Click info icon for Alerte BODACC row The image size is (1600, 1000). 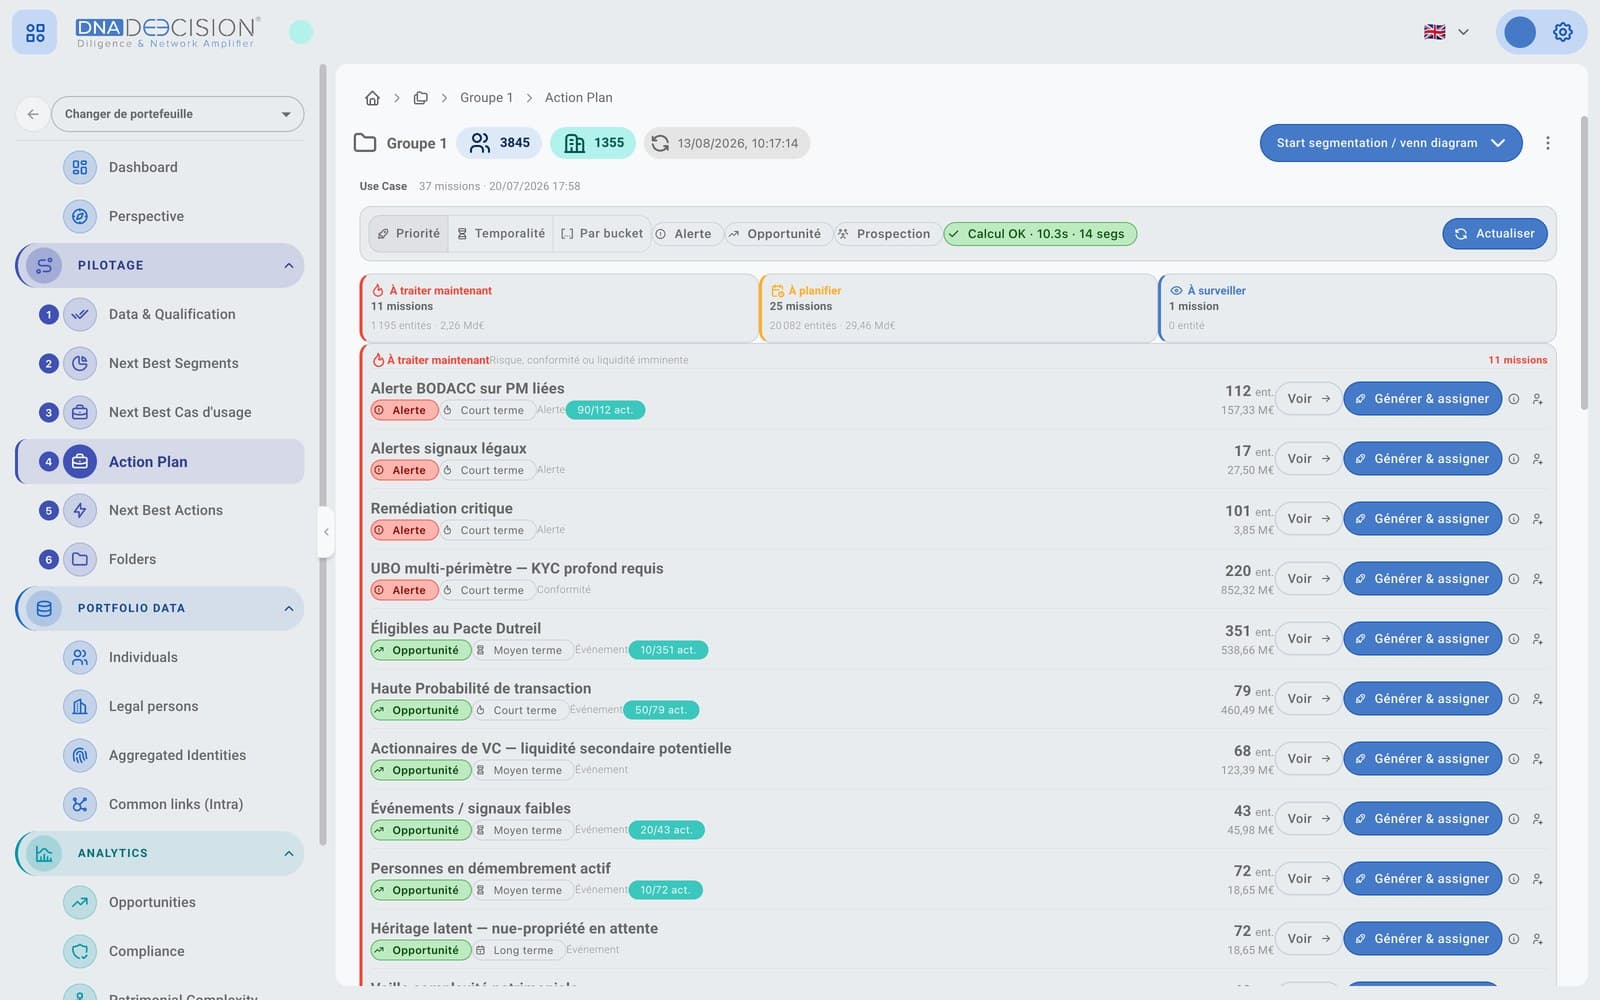(1514, 399)
